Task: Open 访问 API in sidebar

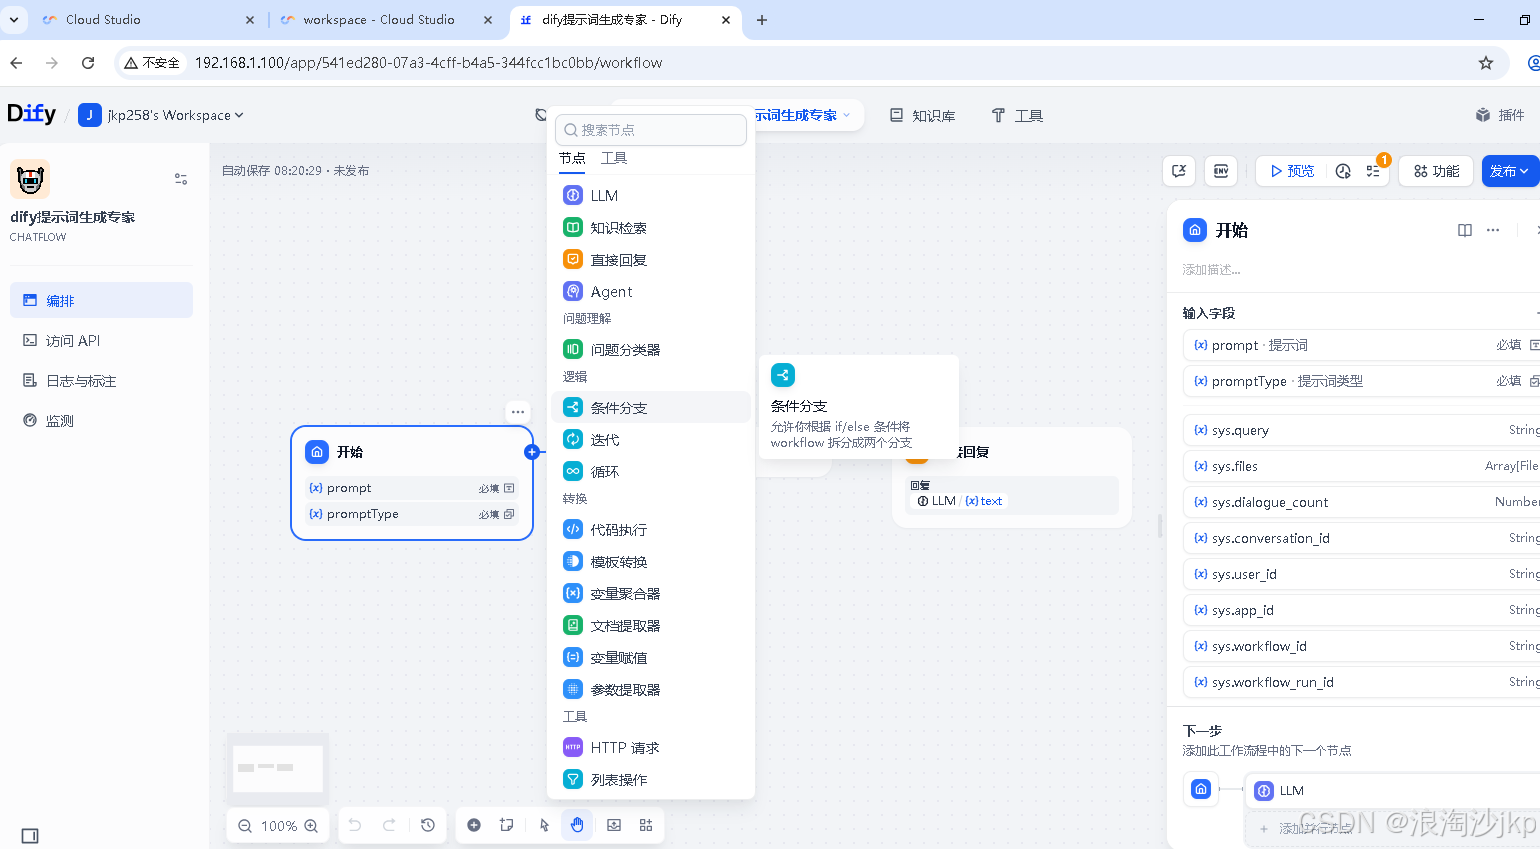Action: [101, 340]
